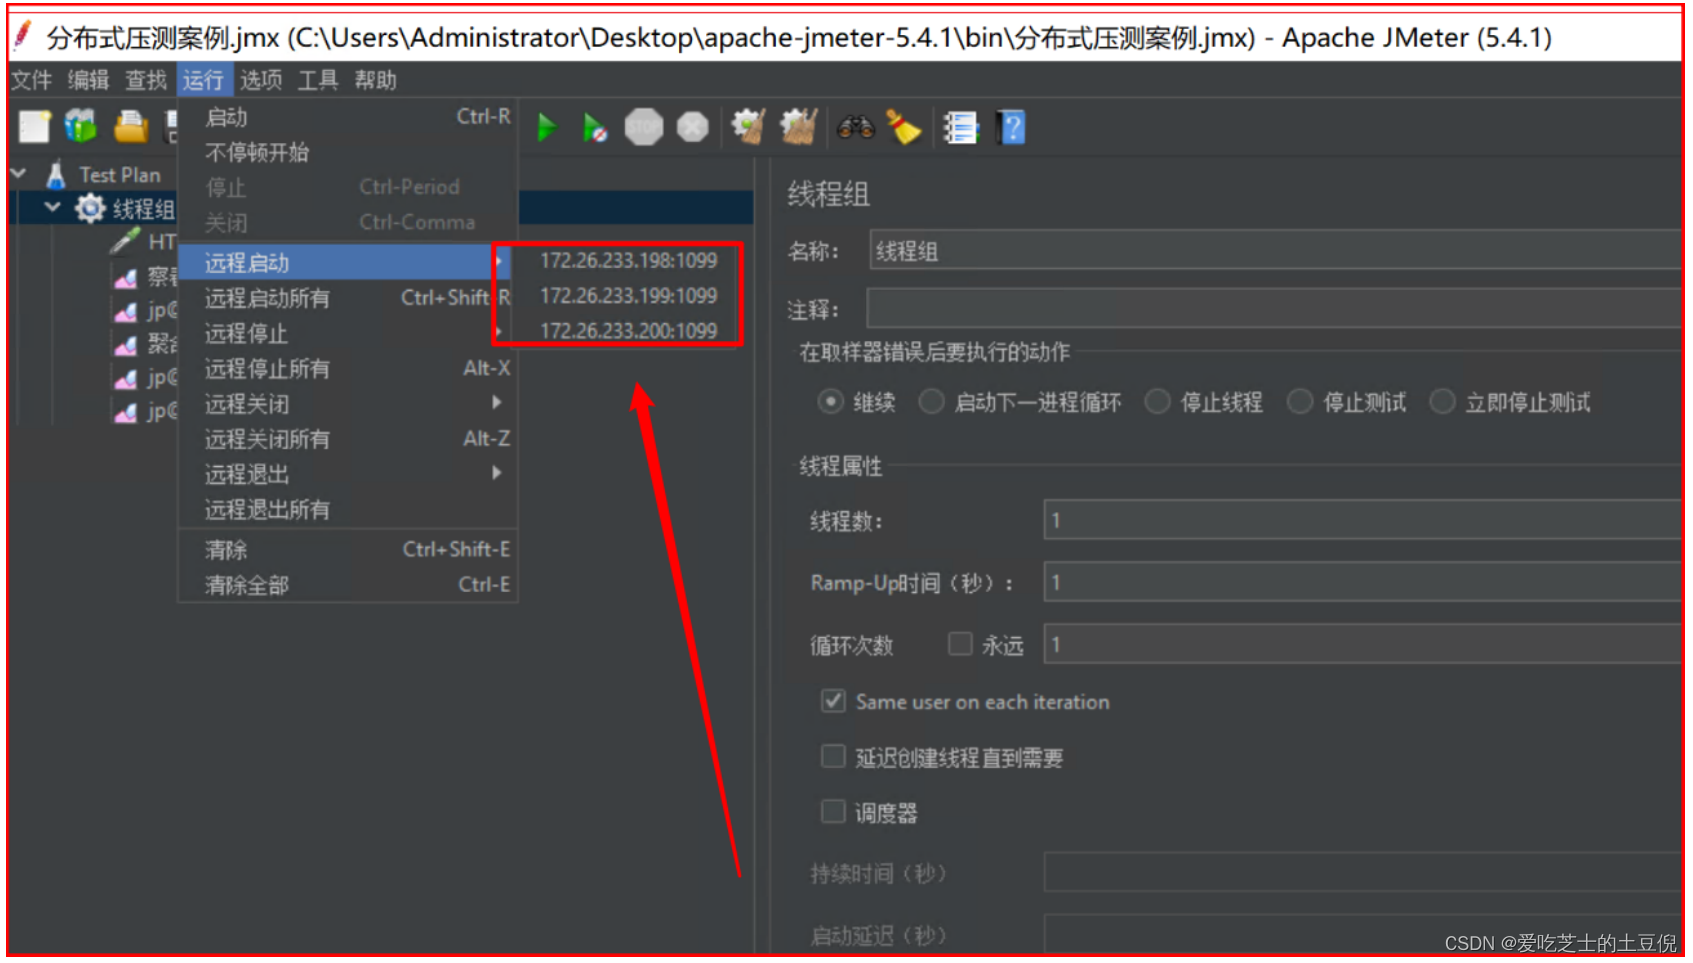Click the Shutdown toolbar icon
Viewport: 1693px width, 963px height.
[692, 127]
